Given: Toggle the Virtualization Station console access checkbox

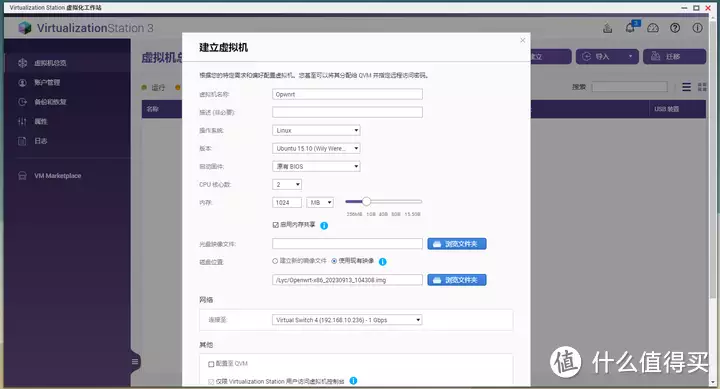Looking at the screenshot, I should [211, 381].
